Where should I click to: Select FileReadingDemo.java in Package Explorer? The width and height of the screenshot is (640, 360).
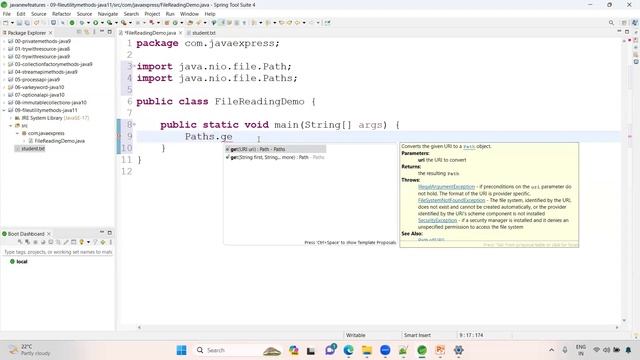point(56,141)
